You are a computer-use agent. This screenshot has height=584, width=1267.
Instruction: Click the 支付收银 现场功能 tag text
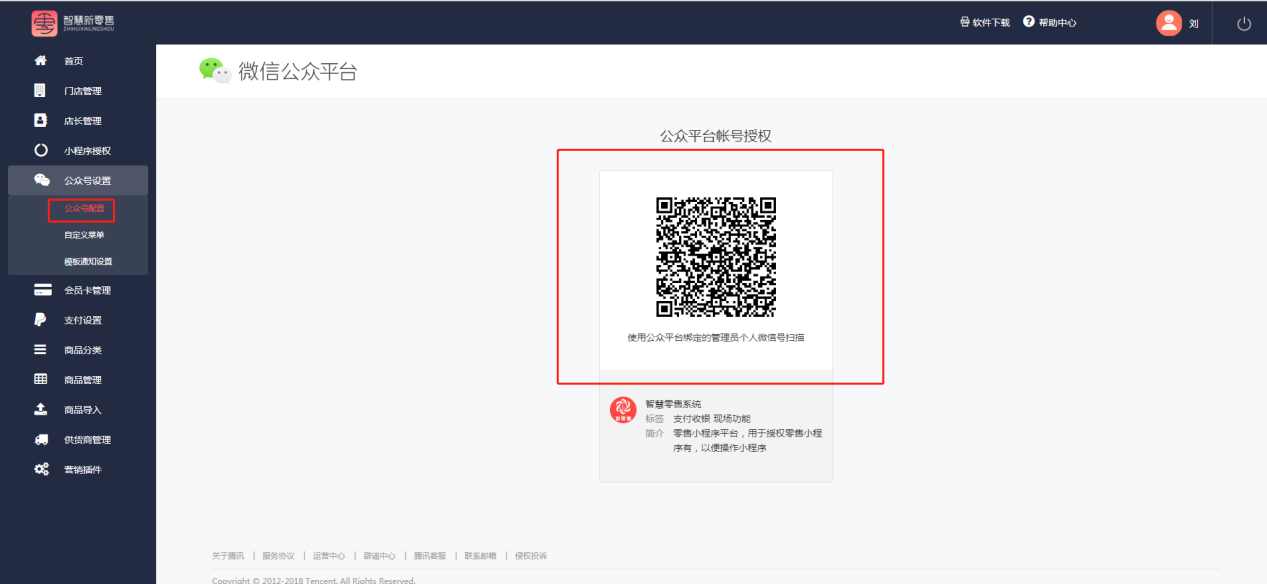712,418
